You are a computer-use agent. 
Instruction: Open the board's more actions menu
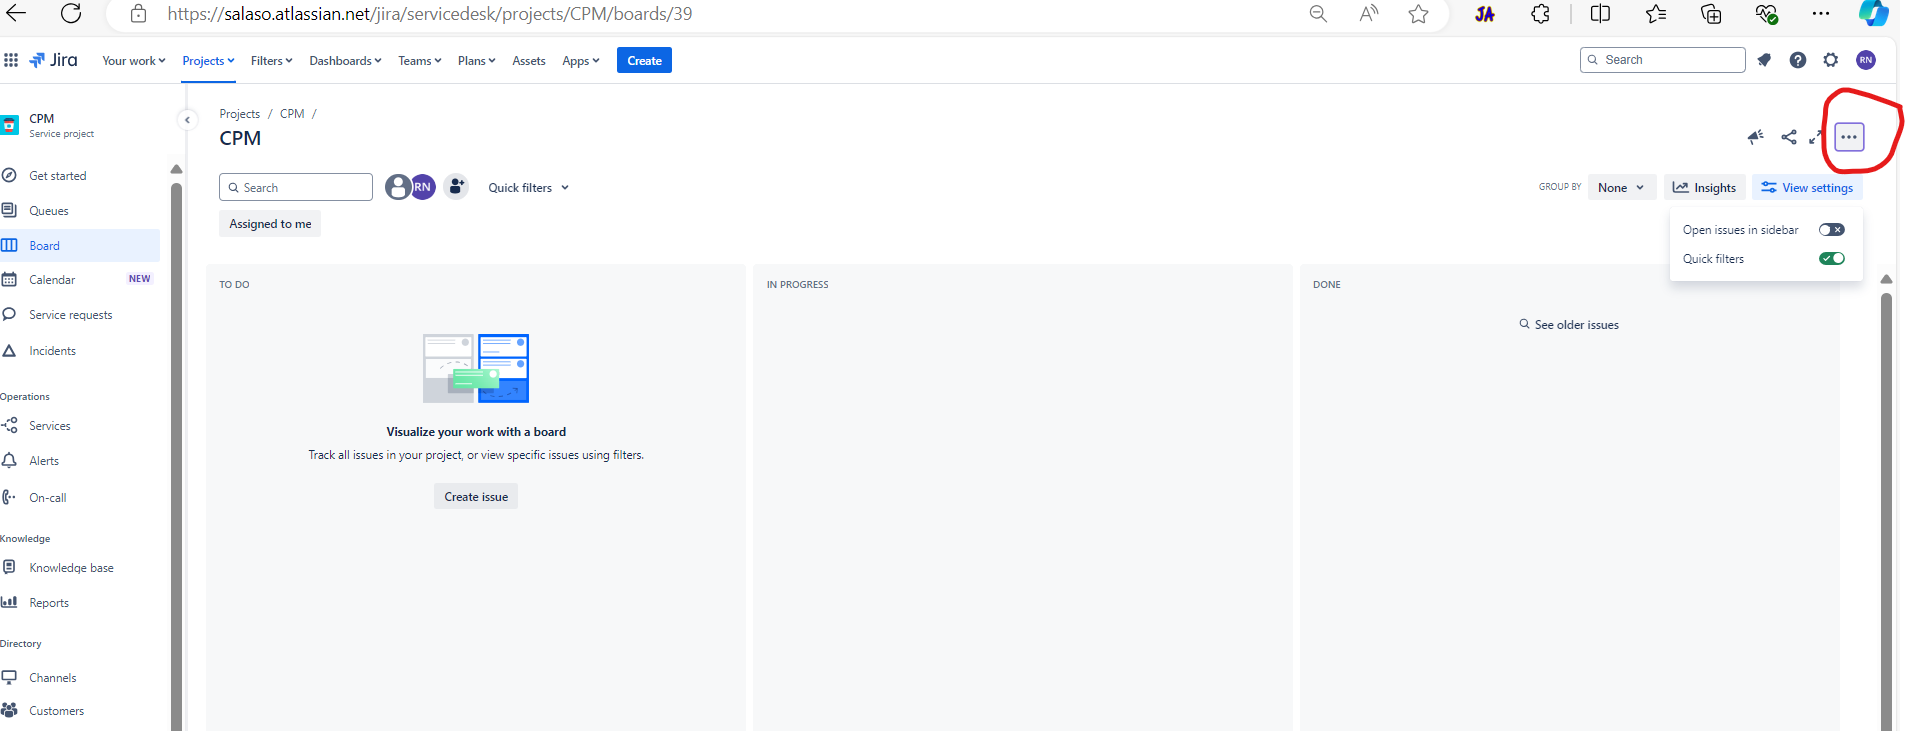tap(1849, 137)
